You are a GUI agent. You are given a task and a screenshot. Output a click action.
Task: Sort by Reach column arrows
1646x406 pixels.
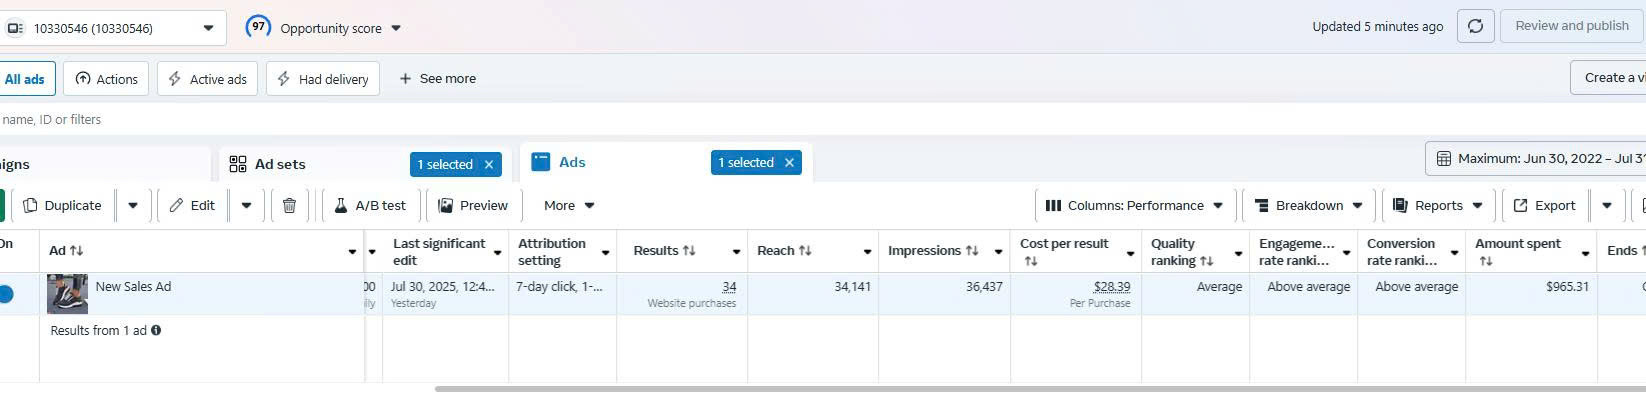[x=805, y=251]
